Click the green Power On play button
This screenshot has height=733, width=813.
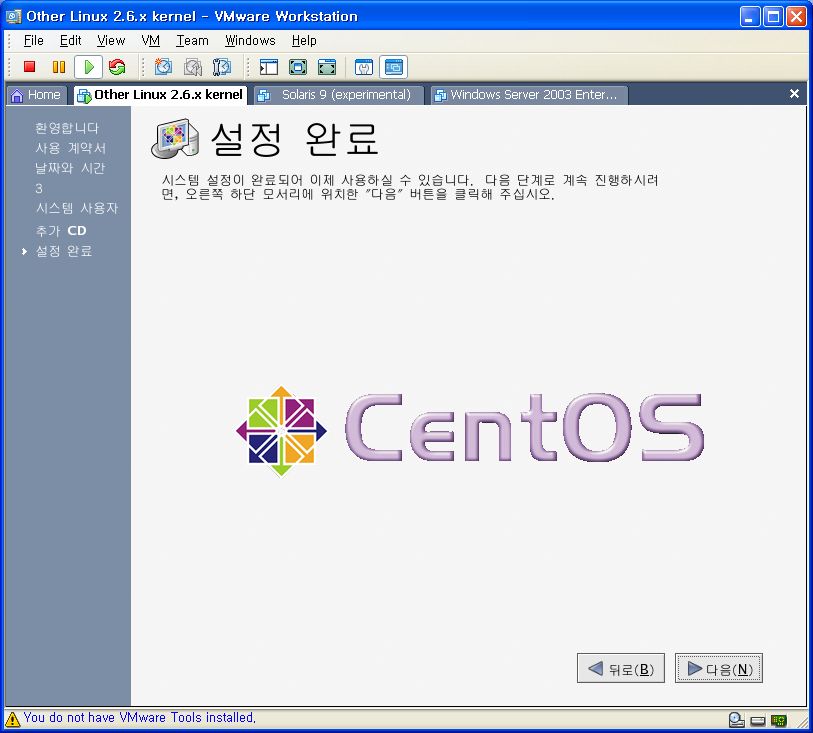(x=88, y=67)
